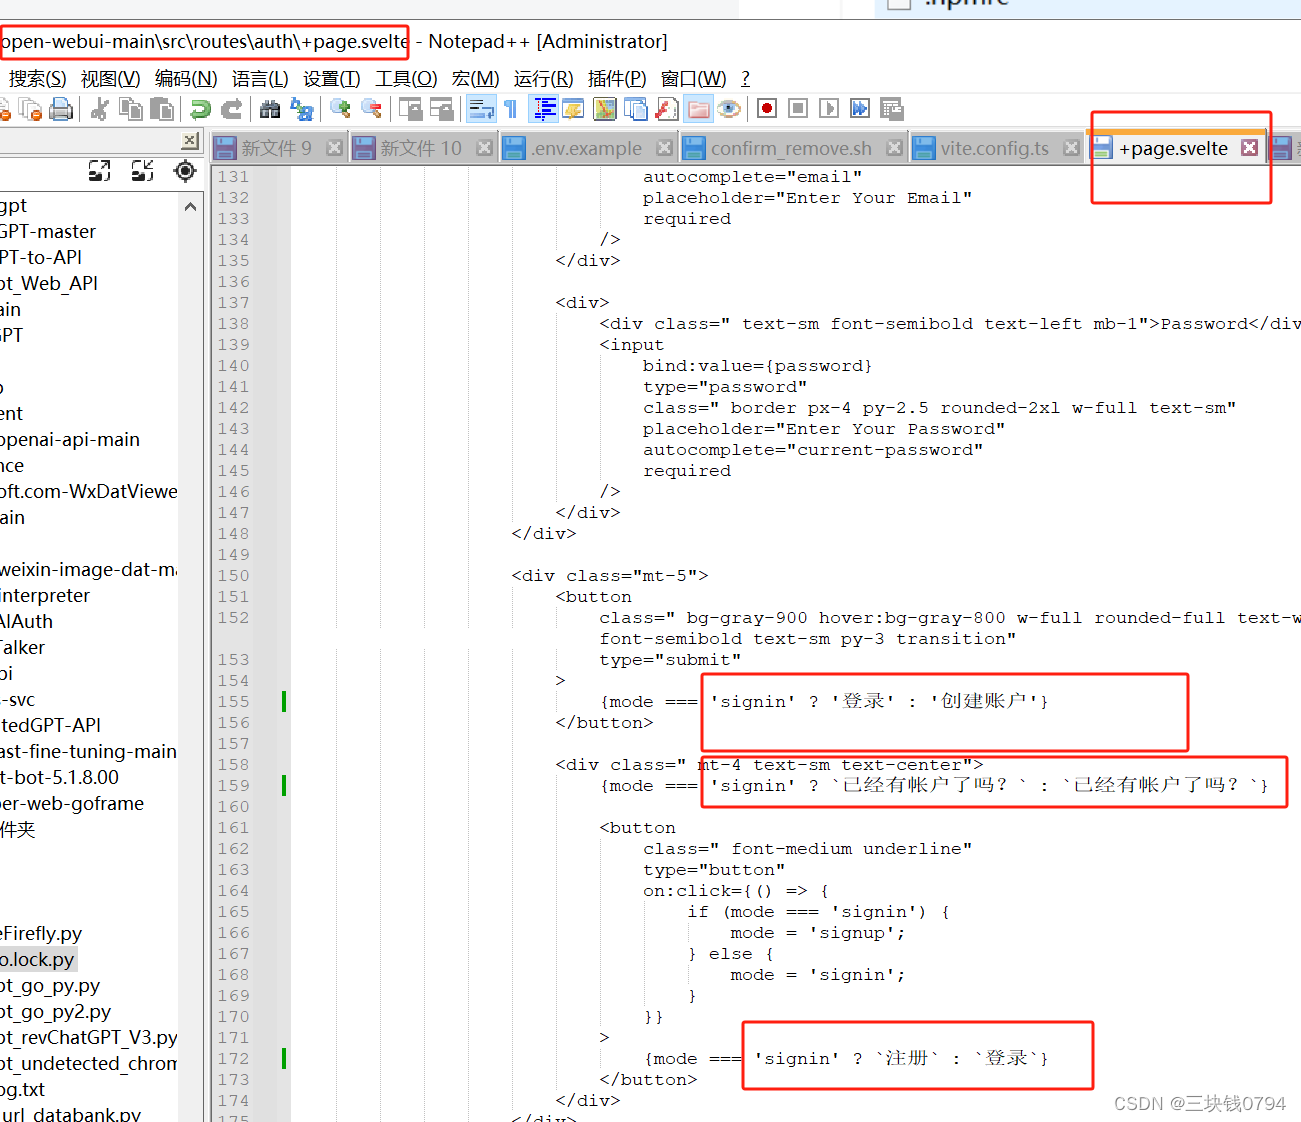
Task: Locate current file with target icon
Action: [x=185, y=171]
